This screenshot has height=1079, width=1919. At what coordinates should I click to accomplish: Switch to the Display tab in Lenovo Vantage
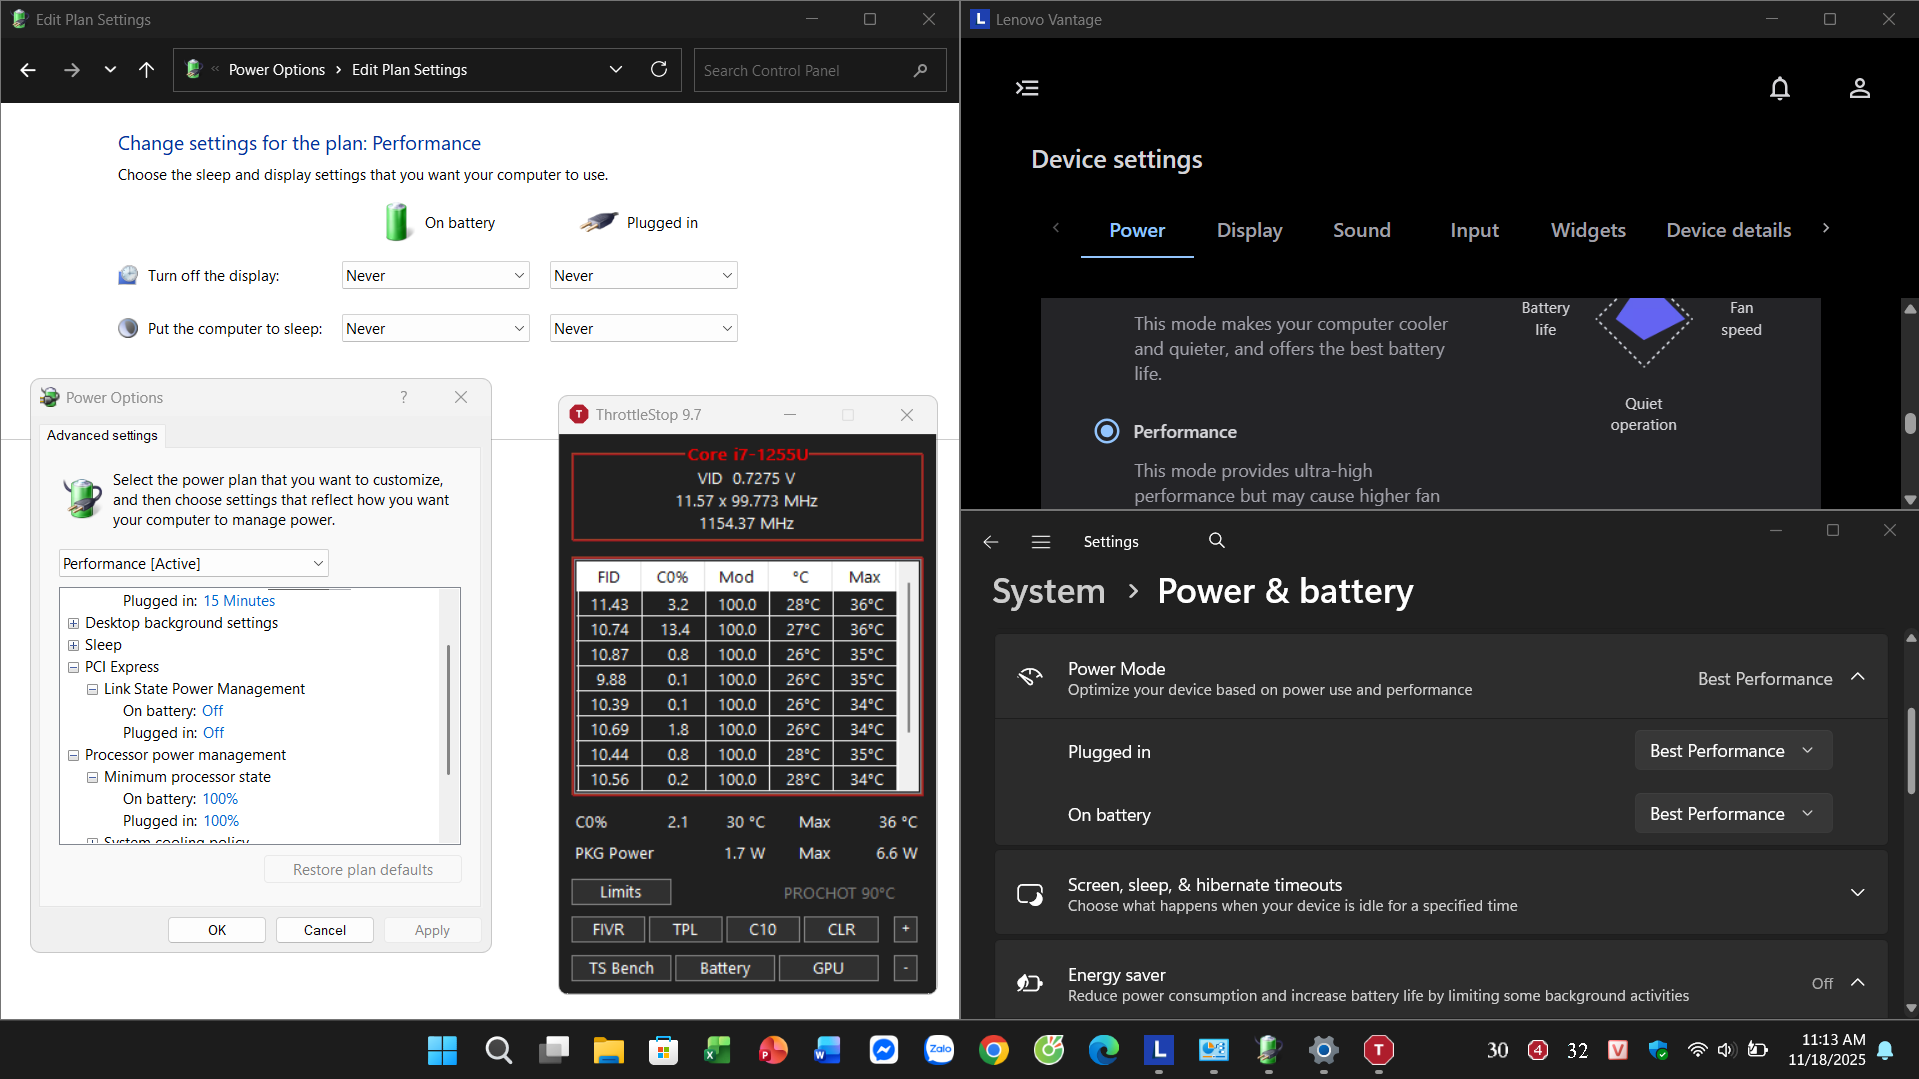1249,230
